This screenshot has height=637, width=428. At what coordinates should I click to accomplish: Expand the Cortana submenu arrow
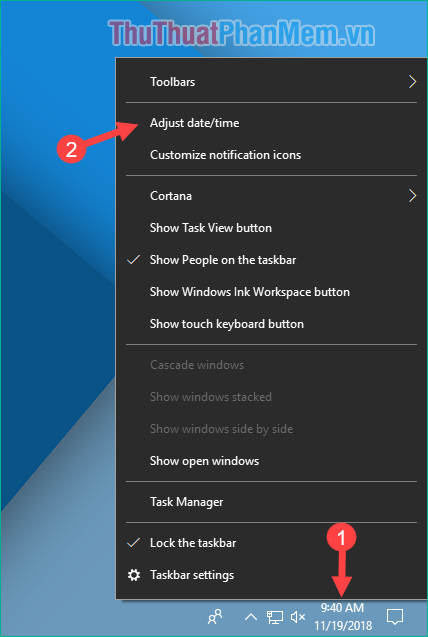[x=412, y=196]
